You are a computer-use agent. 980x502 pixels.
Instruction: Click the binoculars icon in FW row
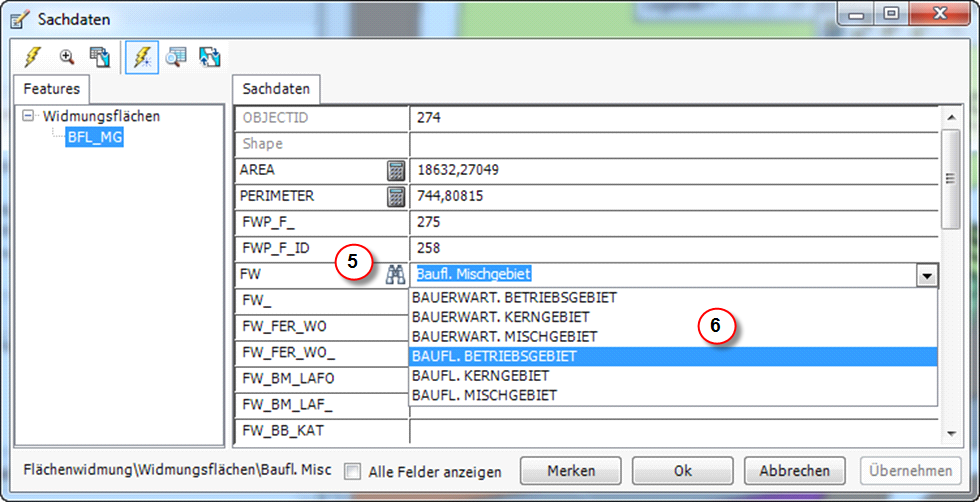(396, 274)
